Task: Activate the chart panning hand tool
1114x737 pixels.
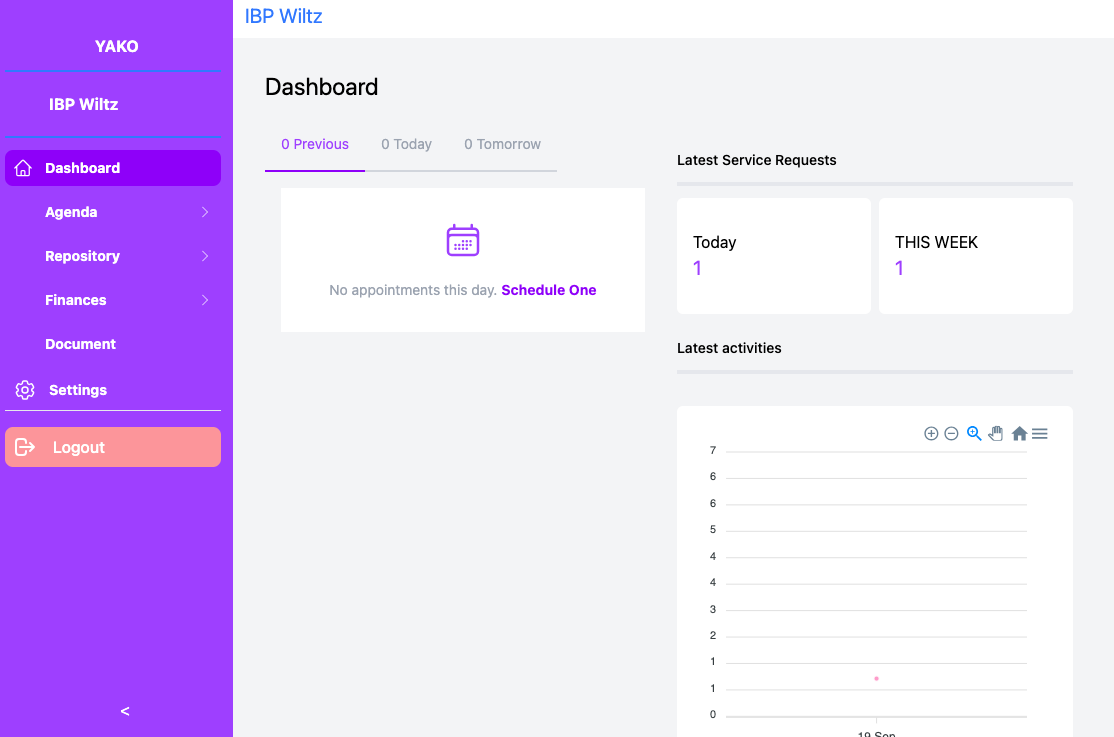Action: click(996, 434)
